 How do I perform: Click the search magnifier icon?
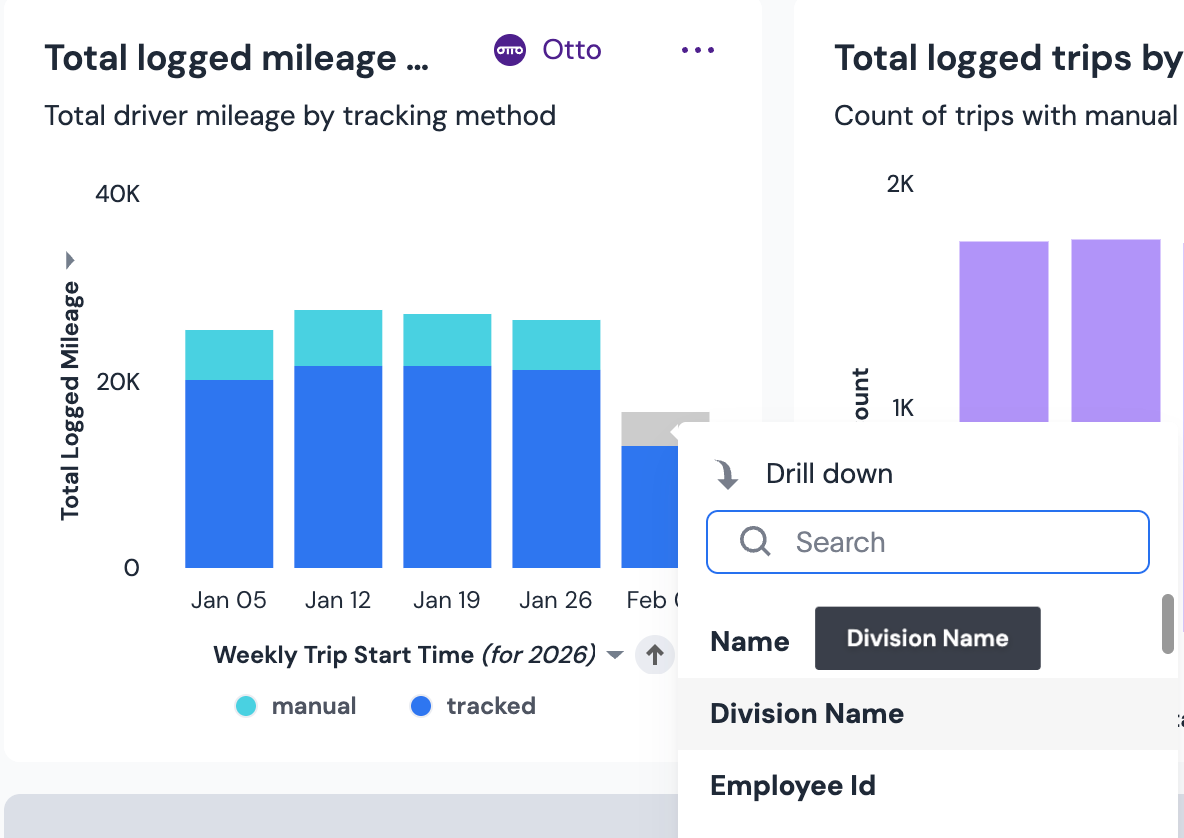(754, 541)
